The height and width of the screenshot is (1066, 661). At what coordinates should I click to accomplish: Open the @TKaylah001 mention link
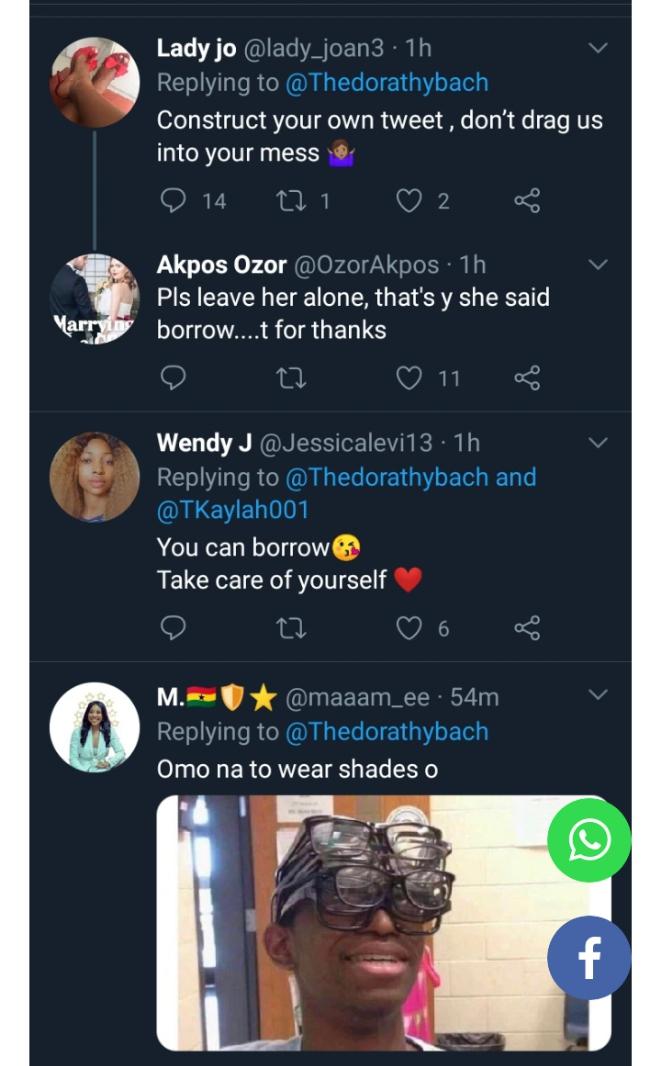(233, 510)
